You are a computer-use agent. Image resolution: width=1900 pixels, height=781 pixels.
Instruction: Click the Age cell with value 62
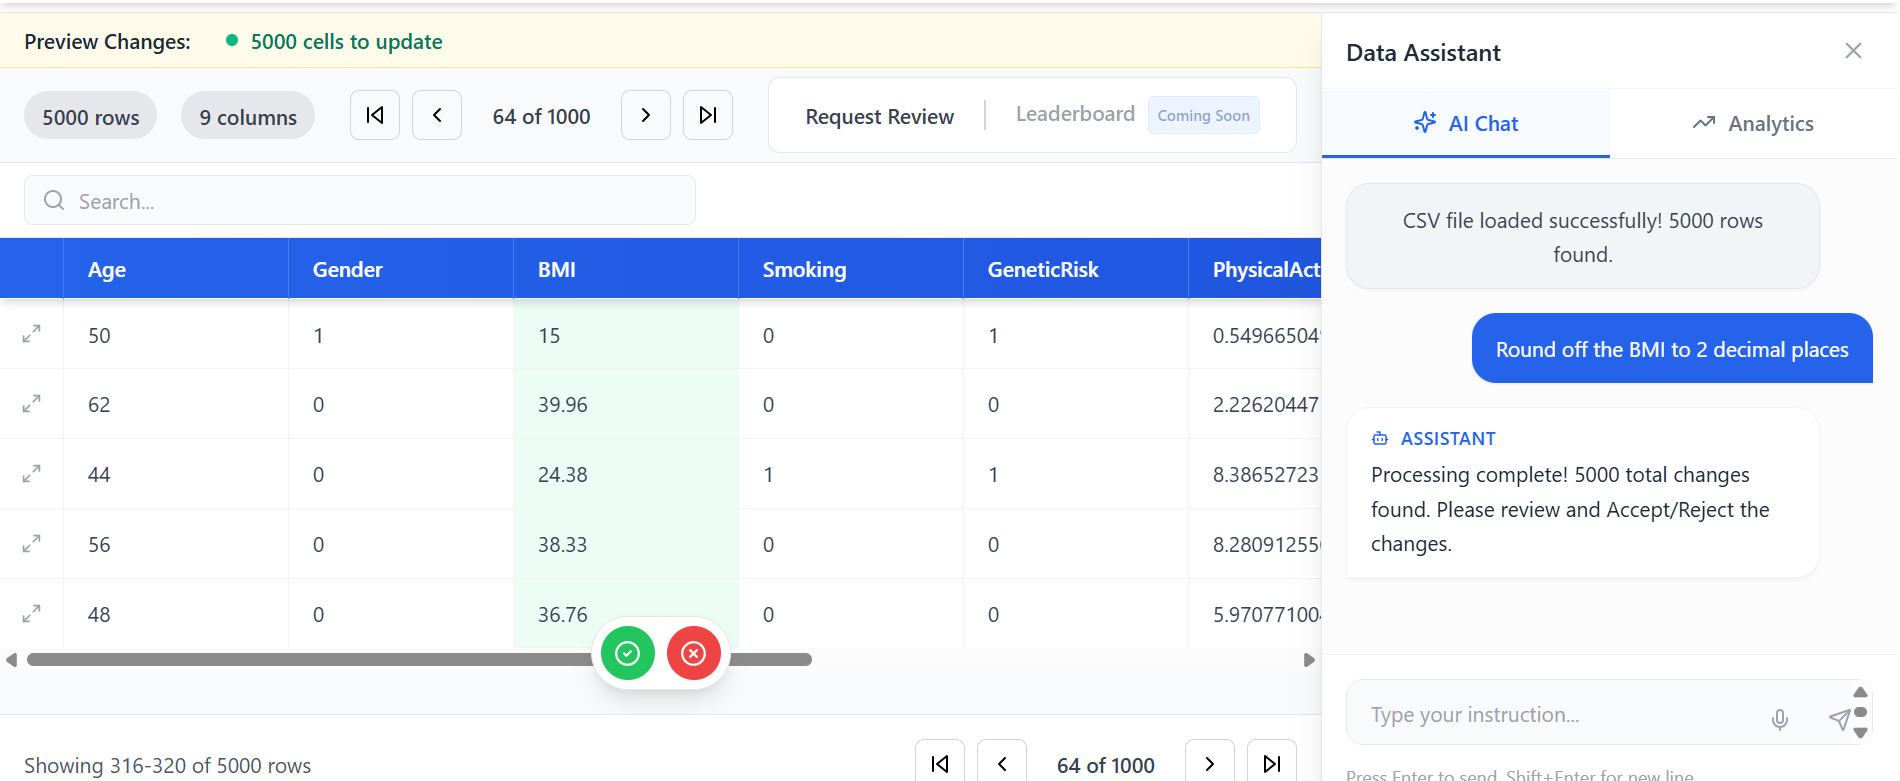tap(176, 404)
